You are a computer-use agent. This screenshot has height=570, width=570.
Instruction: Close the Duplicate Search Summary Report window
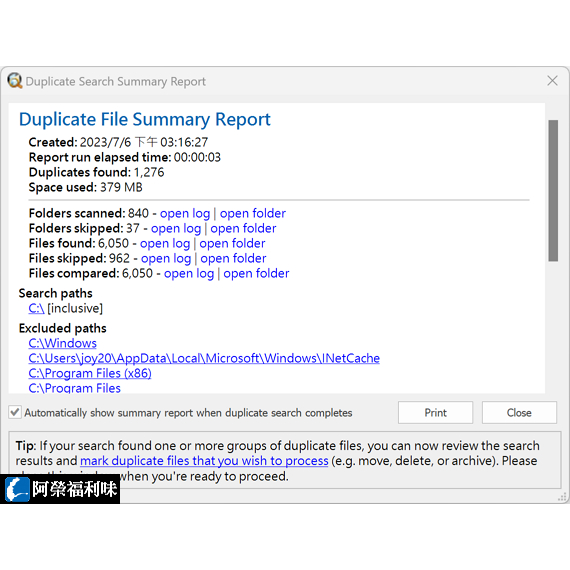[552, 81]
